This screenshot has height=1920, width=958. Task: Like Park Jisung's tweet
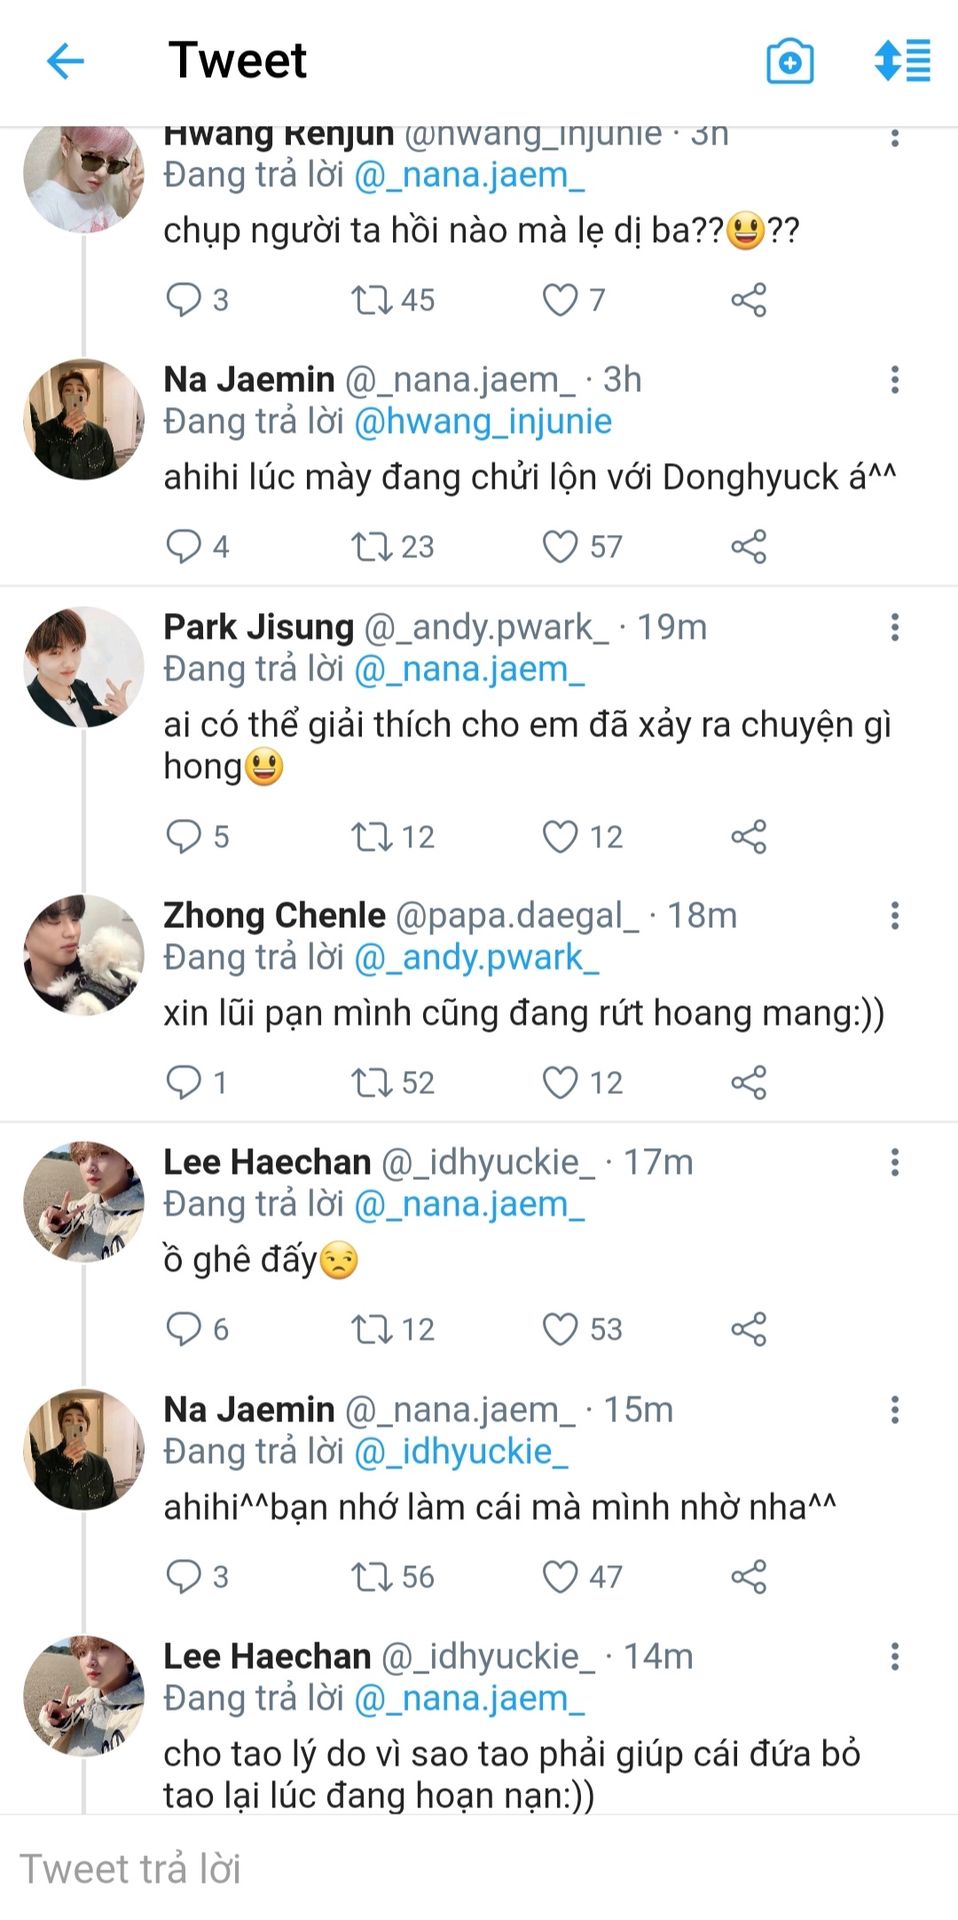560,836
